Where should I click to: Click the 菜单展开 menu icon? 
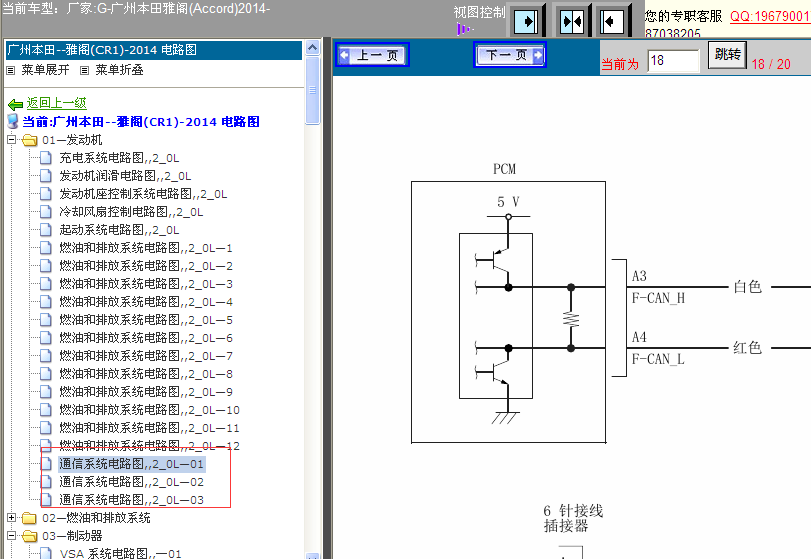pyautogui.click(x=10, y=70)
